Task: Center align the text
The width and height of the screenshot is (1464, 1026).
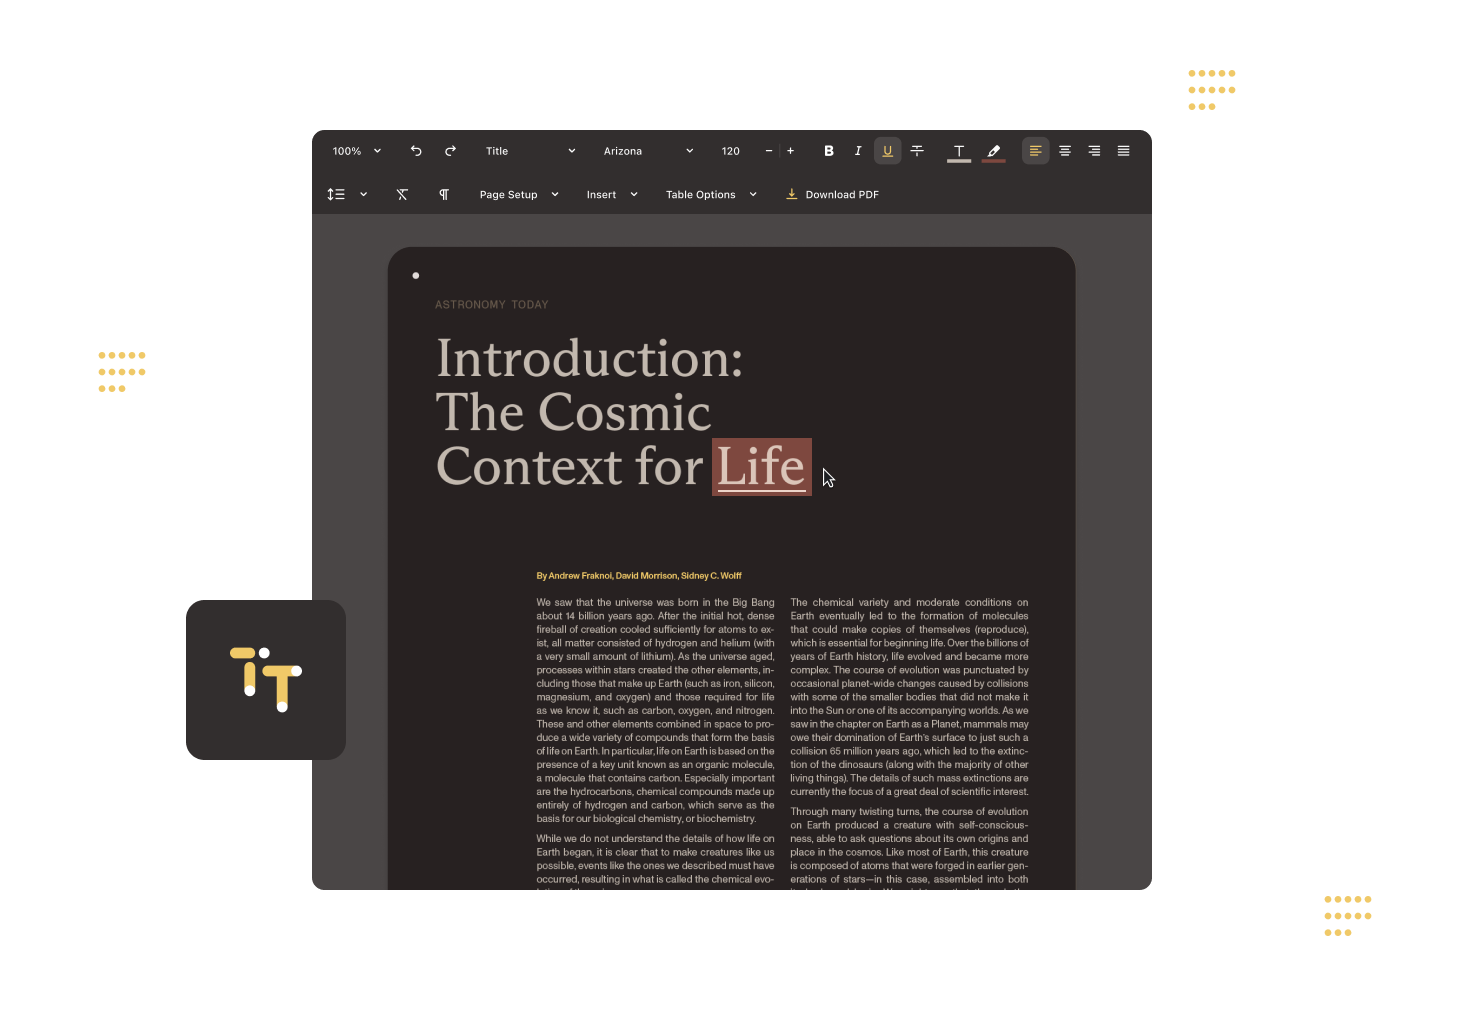Action: tap(1065, 151)
